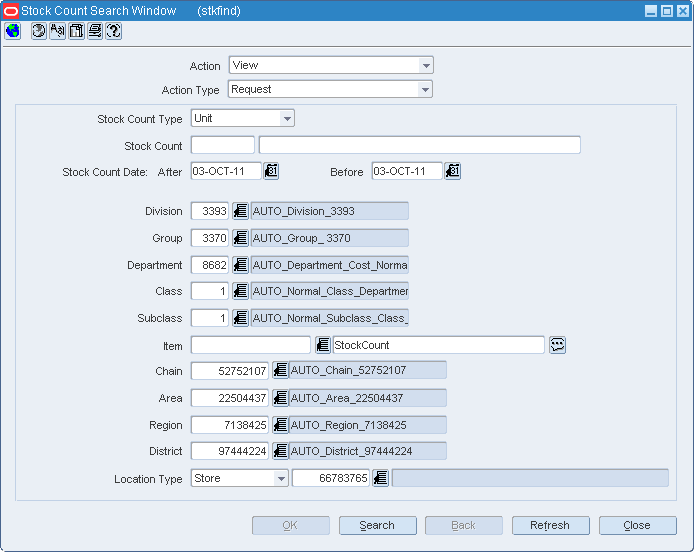Open the Region list of values
Viewport: 694px width, 554px height.
click(280, 425)
